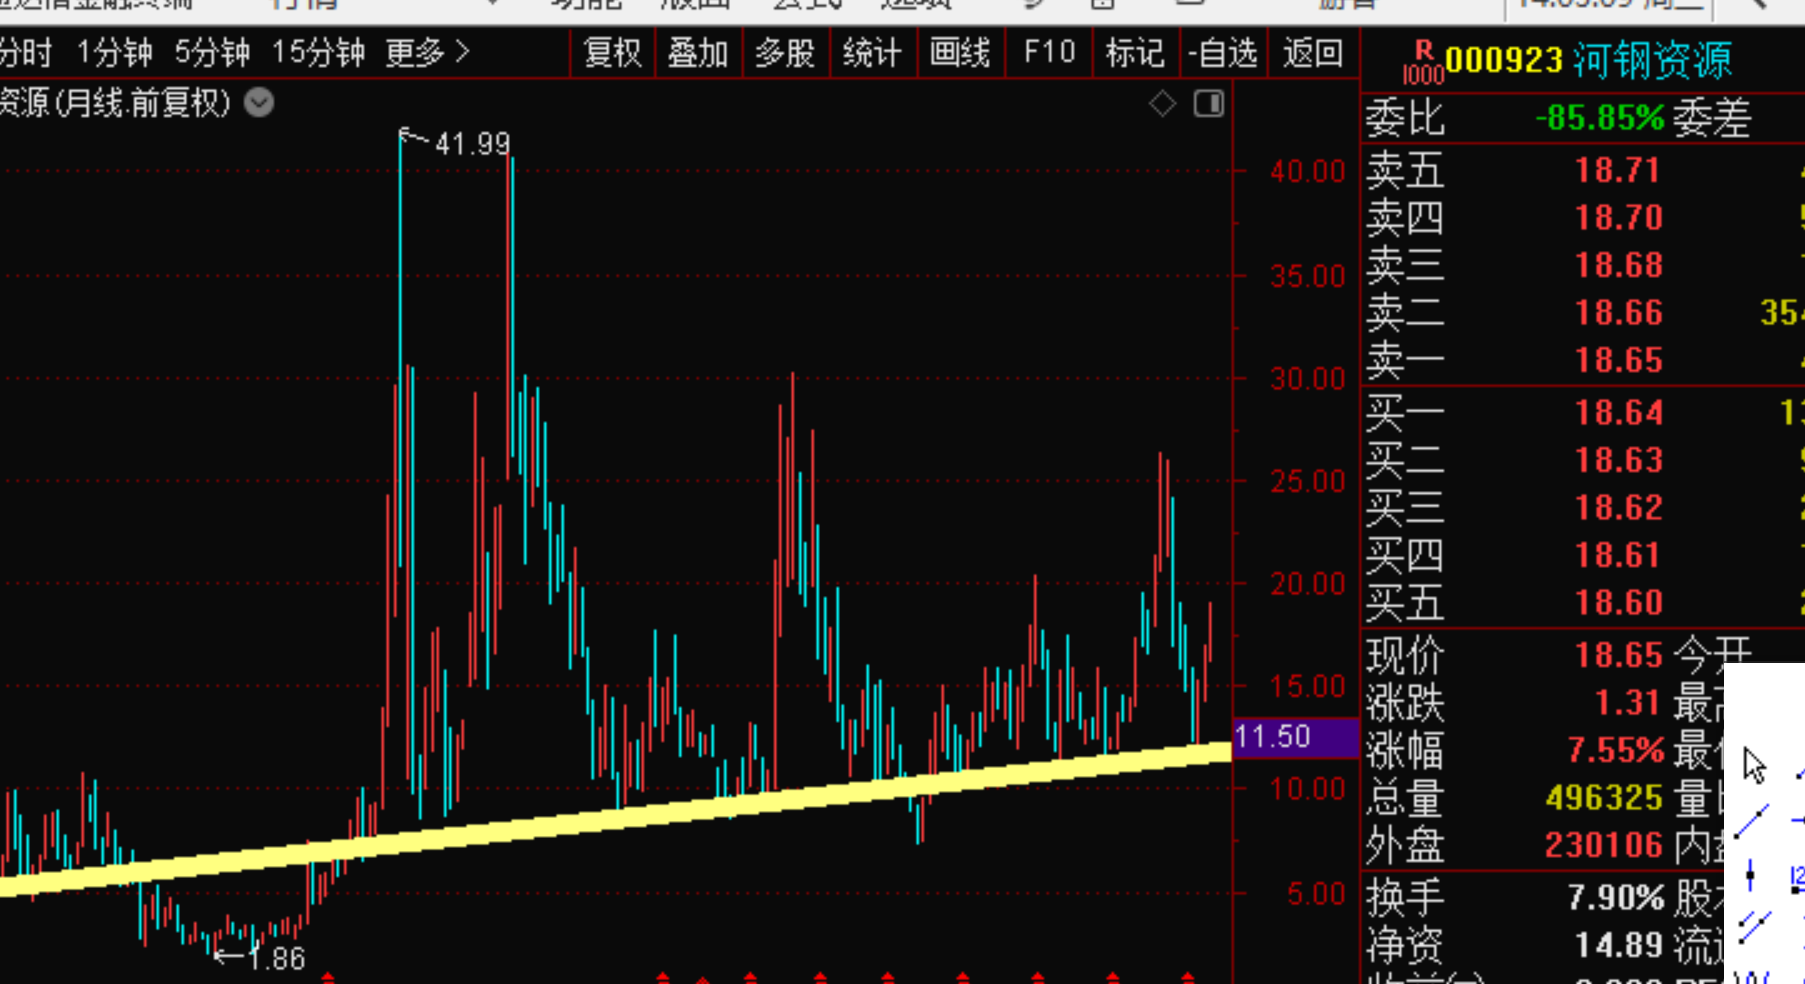Viewport: 1805px width, 984px height.
Task: Remove stock via -自选 button
Action: [x=1223, y=52]
